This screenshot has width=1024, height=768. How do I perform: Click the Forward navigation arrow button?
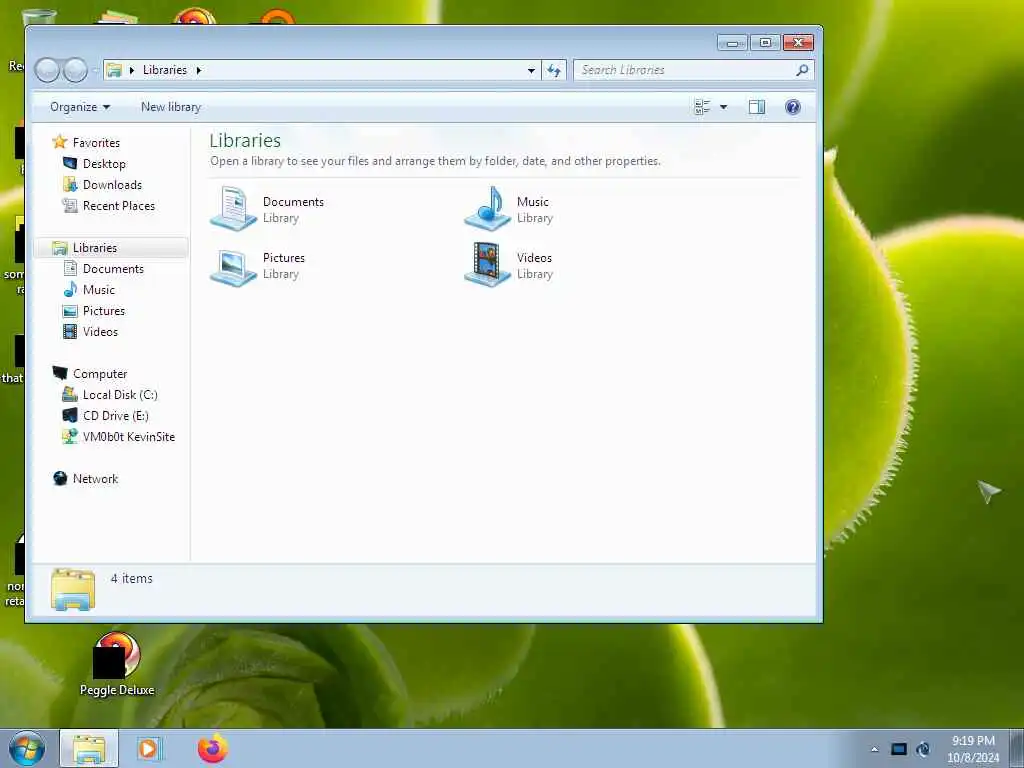click(x=75, y=70)
